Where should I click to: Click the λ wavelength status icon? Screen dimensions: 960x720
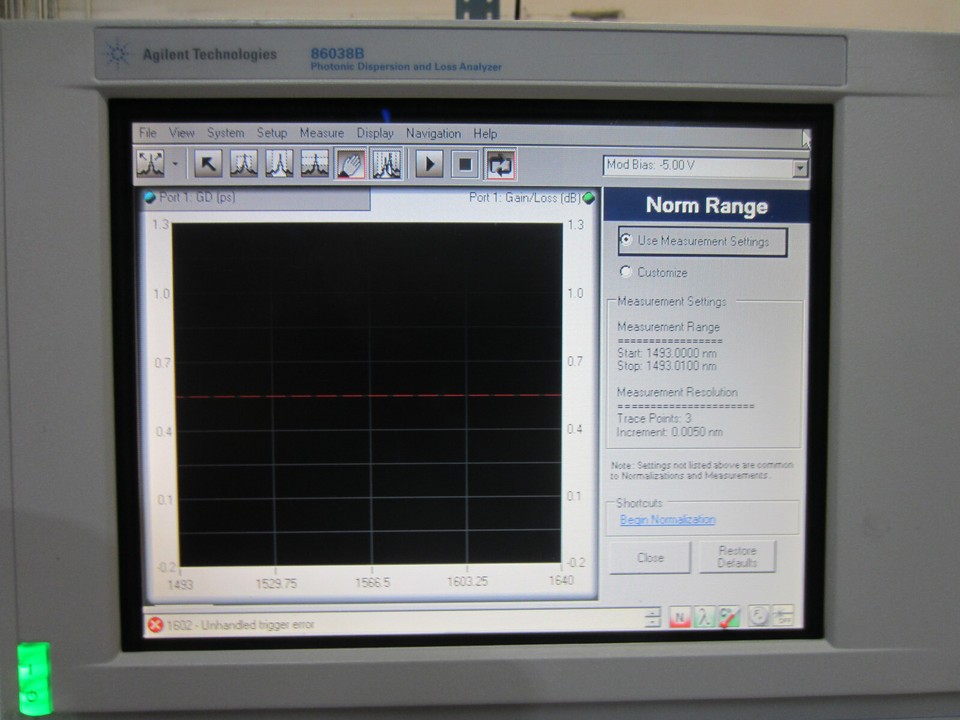(x=703, y=619)
